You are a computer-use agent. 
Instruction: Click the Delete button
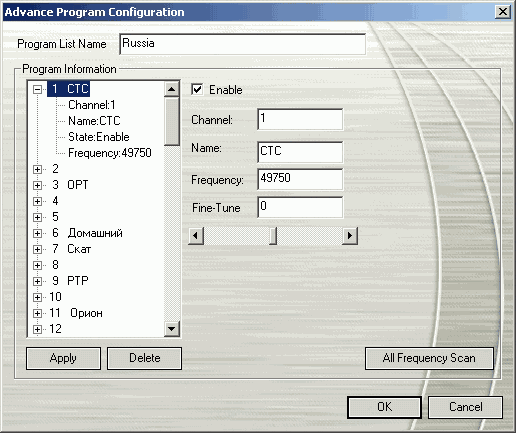click(x=144, y=358)
